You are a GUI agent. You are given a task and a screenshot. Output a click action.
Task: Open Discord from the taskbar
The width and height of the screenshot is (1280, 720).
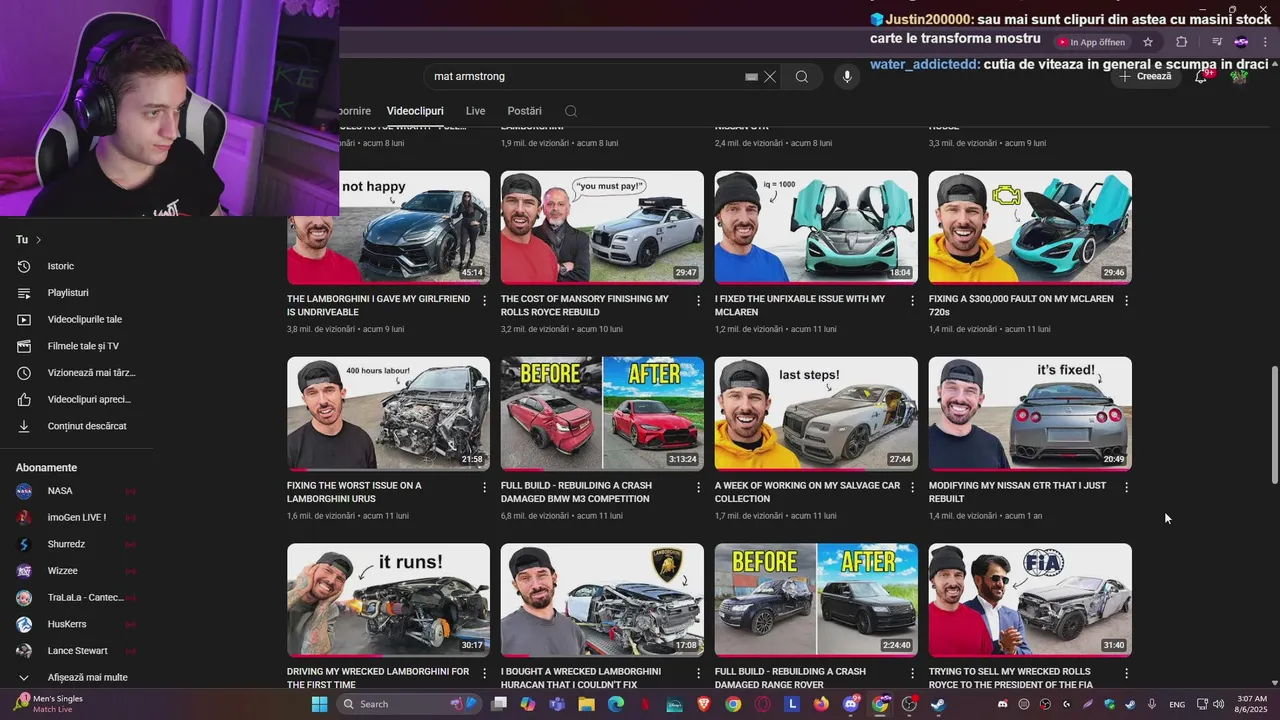[851, 704]
